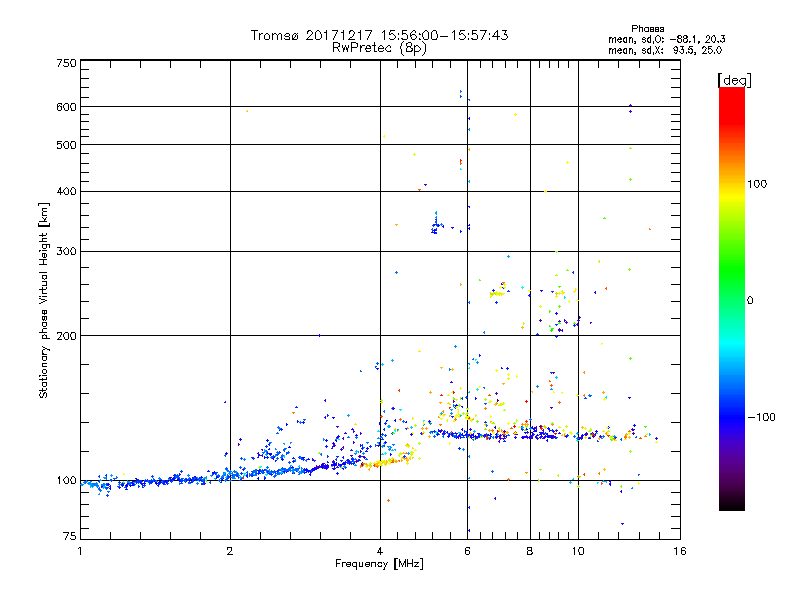The height and width of the screenshot is (600, 800).
Task: Click the 'Frequency [MHz]' axis title
Action: (379, 564)
